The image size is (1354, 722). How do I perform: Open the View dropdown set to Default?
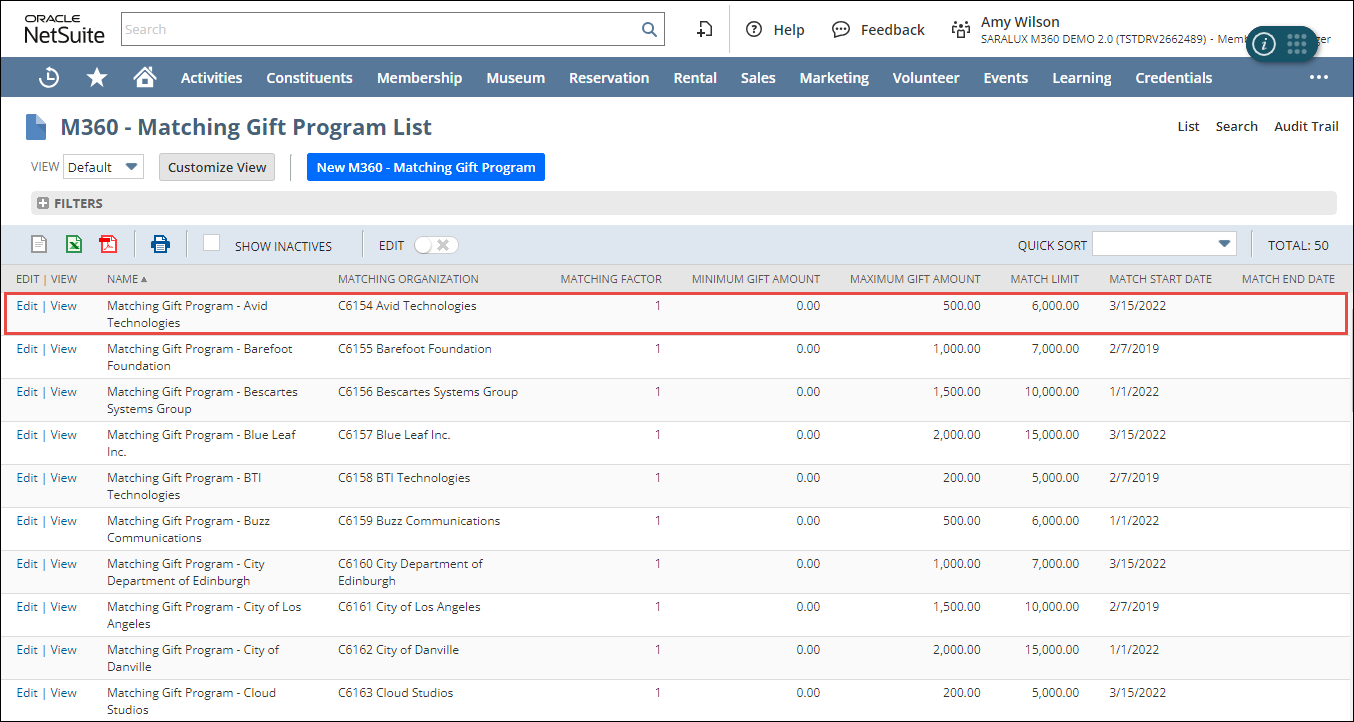coord(104,167)
